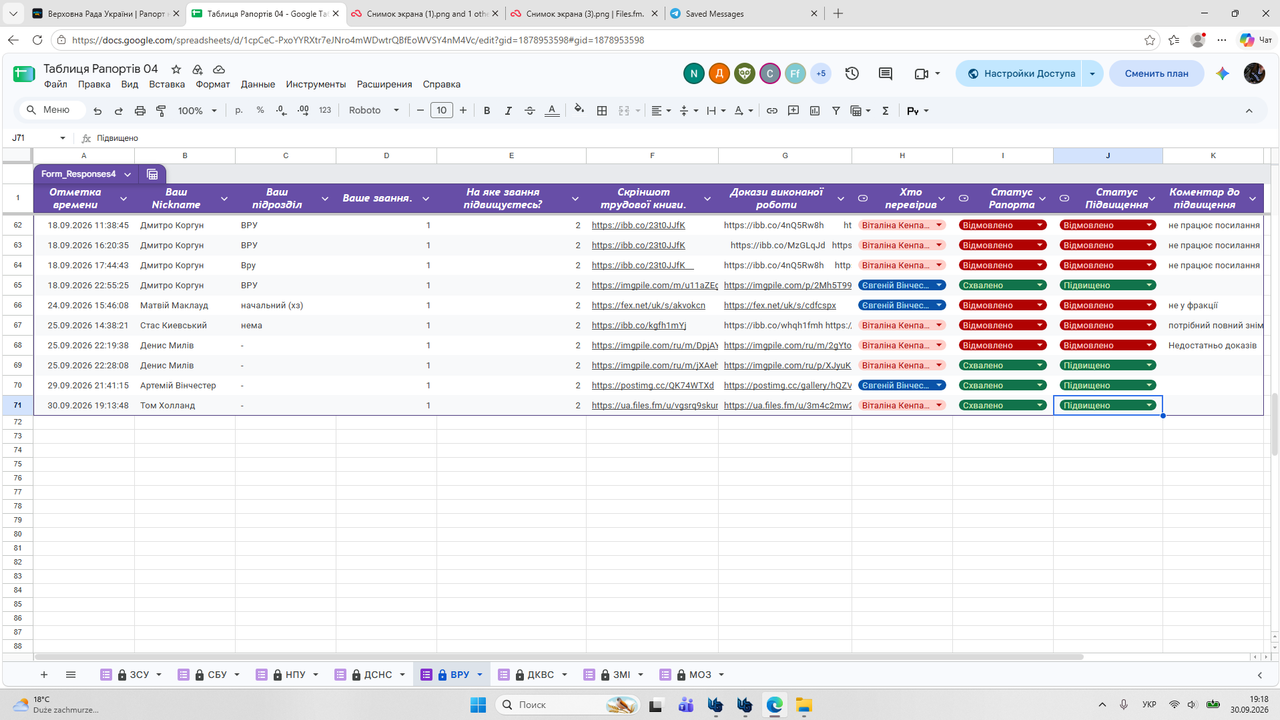Insert a chart from the toolbar
This screenshot has width=1280, height=720.
pos(815,111)
